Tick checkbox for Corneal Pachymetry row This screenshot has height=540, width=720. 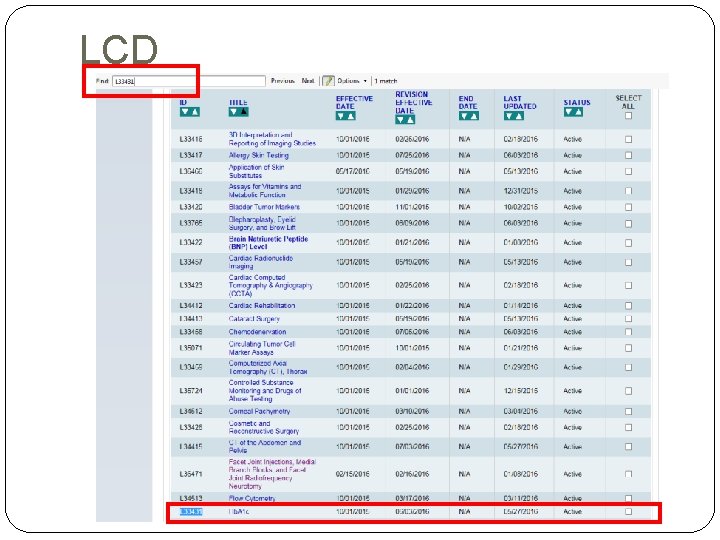pyautogui.click(x=628, y=411)
